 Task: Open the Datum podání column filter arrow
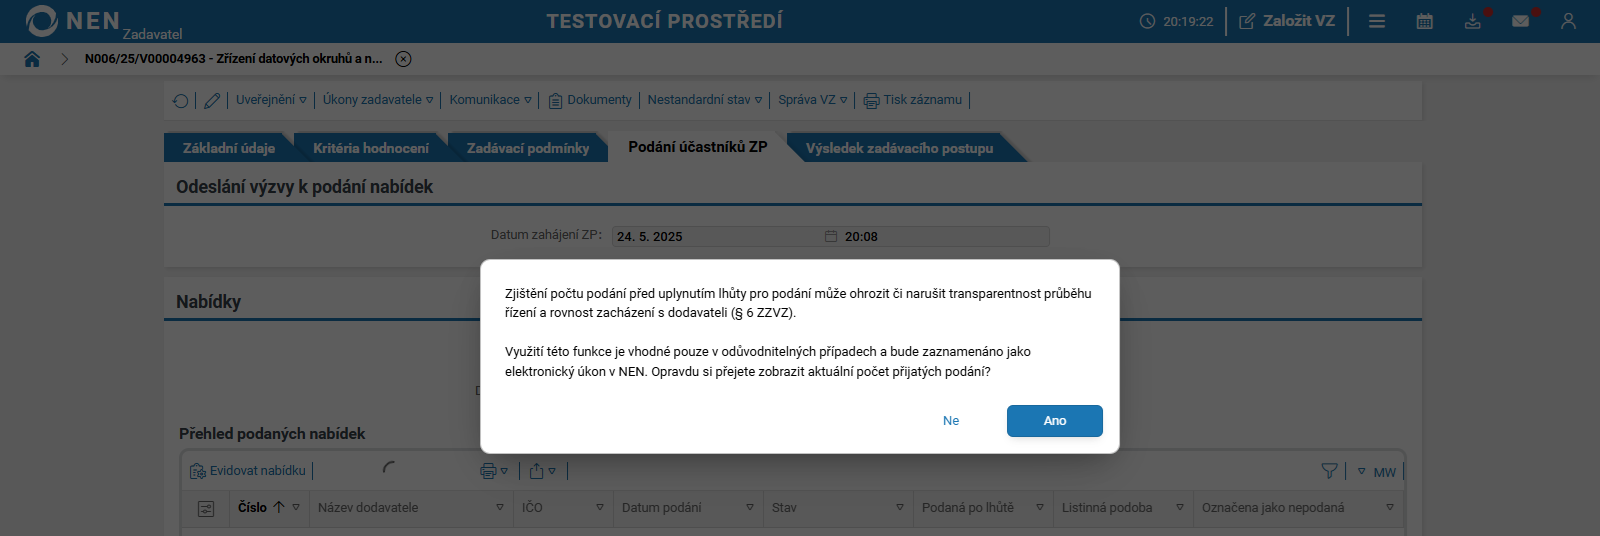[750, 508]
